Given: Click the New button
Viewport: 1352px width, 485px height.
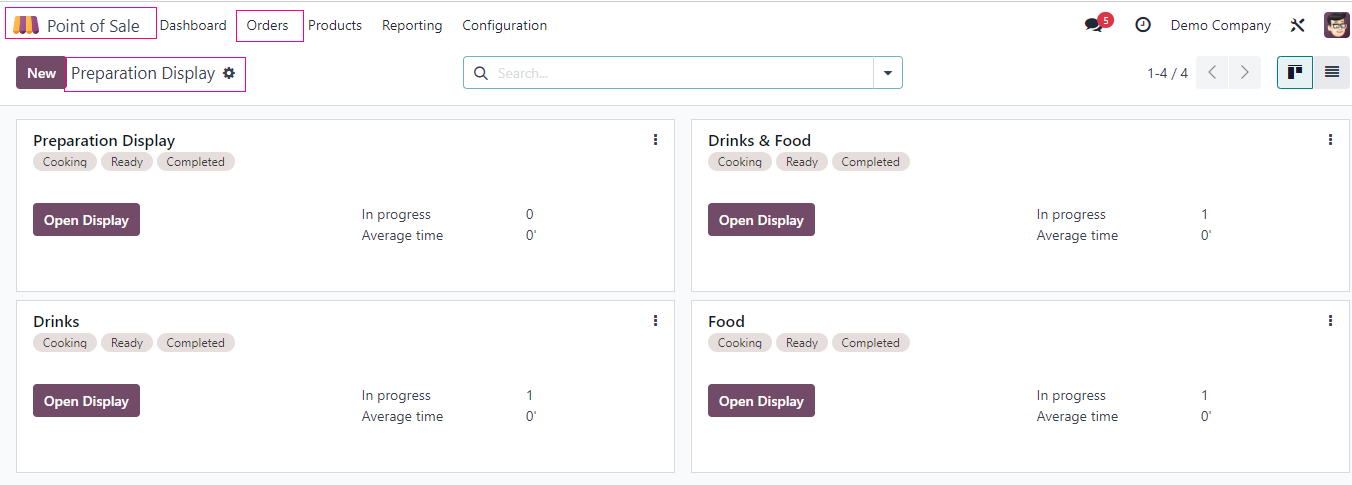Looking at the screenshot, I should [41, 73].
